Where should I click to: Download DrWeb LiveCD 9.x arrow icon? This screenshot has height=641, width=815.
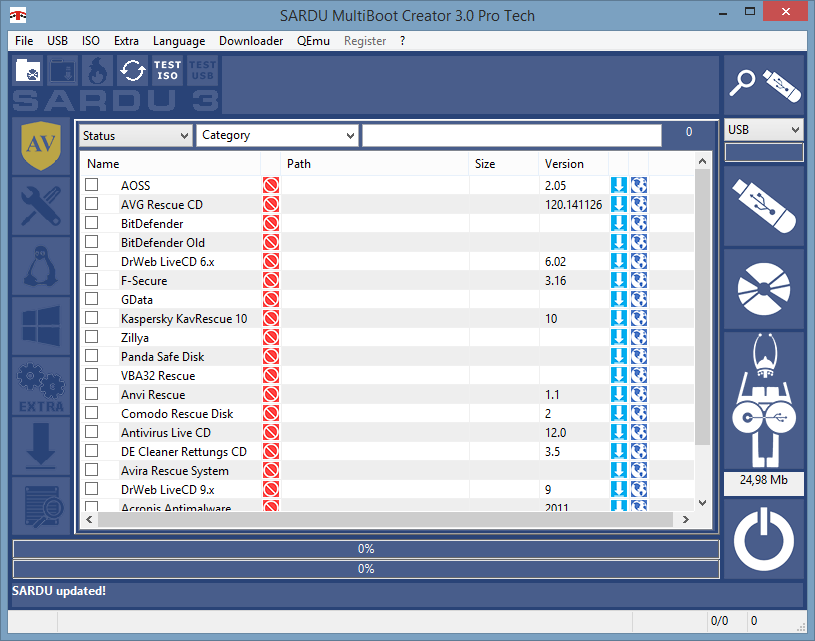click(x=619, y=490)
